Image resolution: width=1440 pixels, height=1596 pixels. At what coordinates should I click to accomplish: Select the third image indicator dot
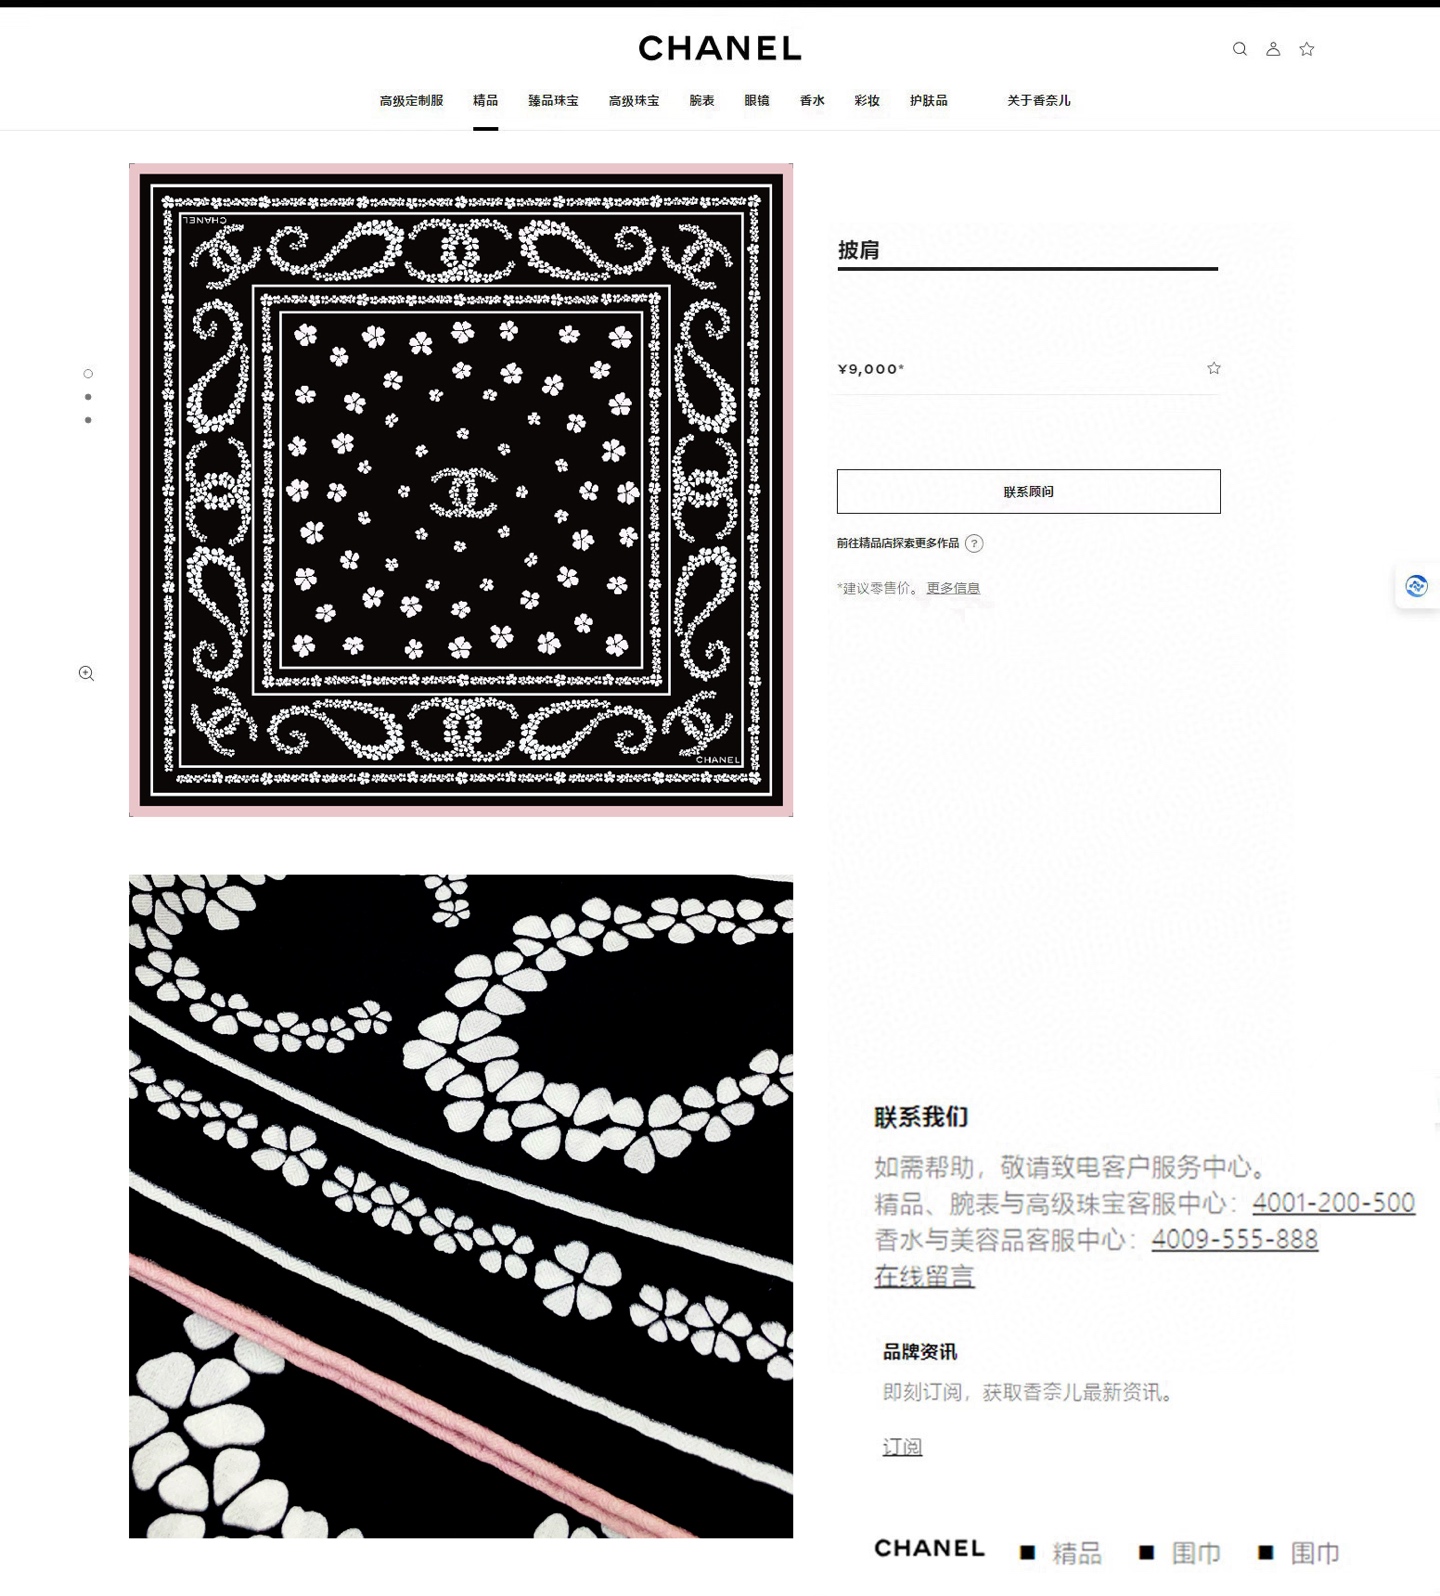point(88,420)
